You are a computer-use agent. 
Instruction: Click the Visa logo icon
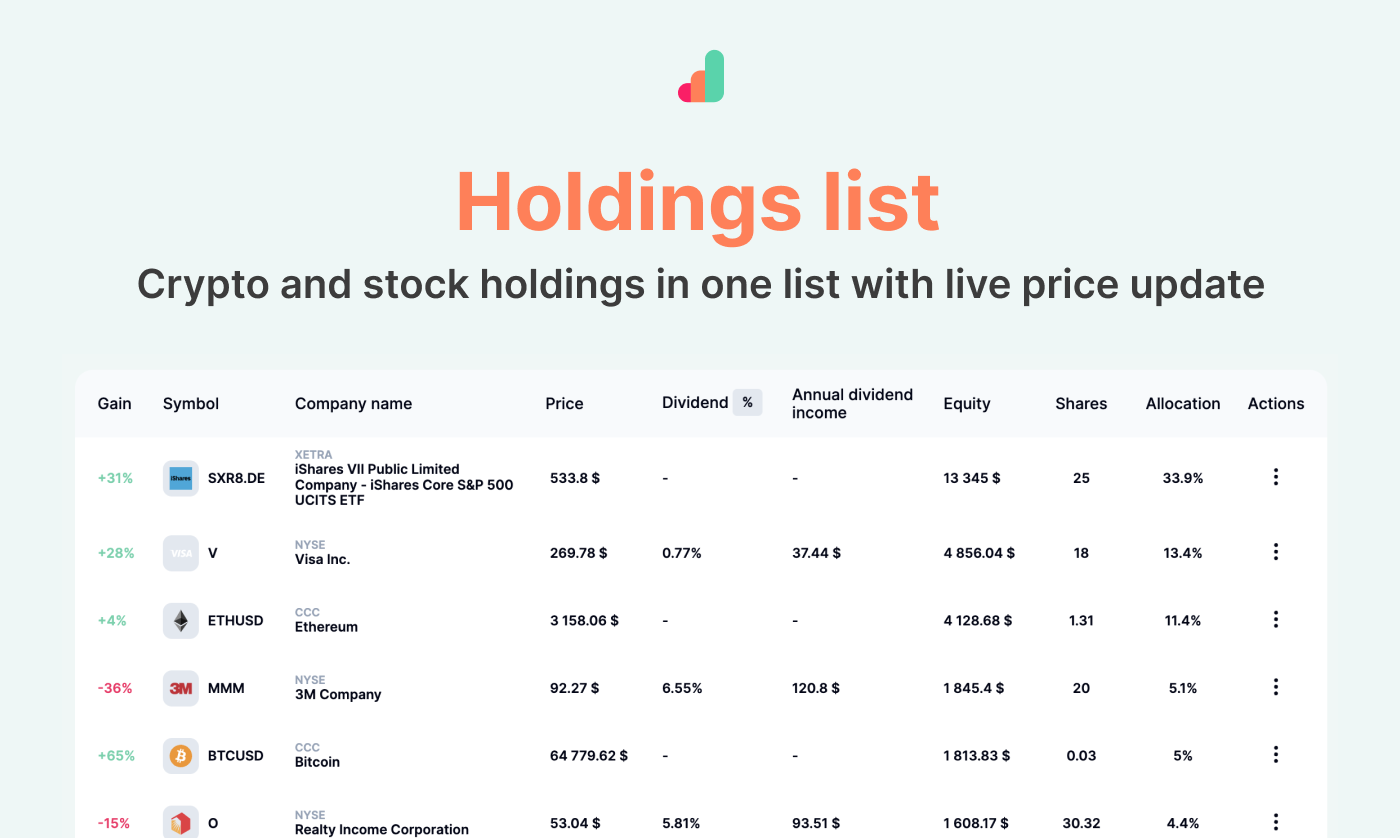tap(181, 553)
